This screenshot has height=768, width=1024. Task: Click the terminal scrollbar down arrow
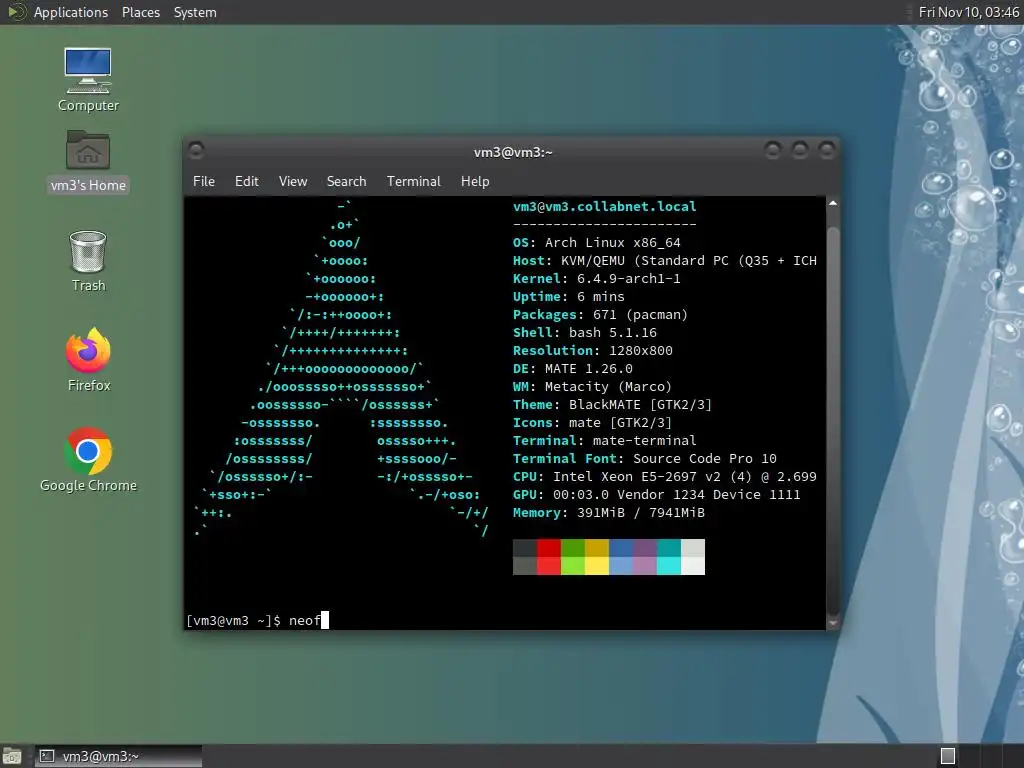833,623
